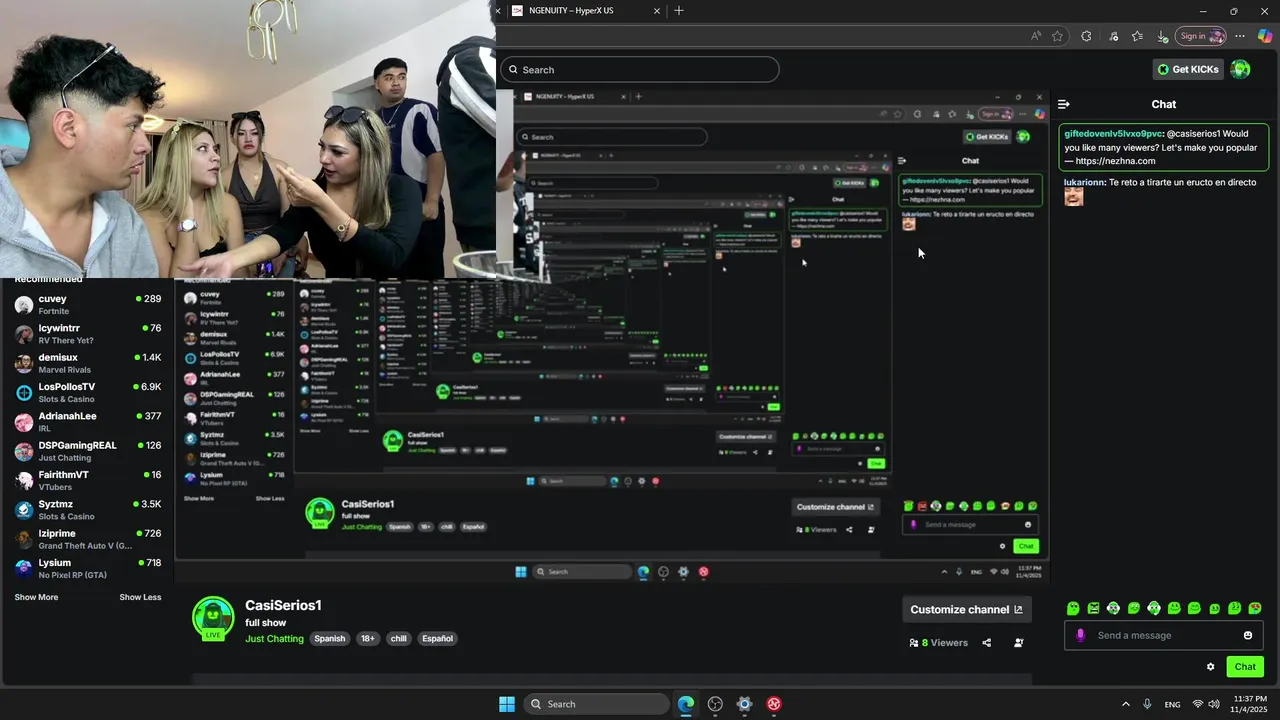Open demisux channel in Recommended list
Image resolution: width=1280 pixels, height=720 pixels.
tap(87, 363)
